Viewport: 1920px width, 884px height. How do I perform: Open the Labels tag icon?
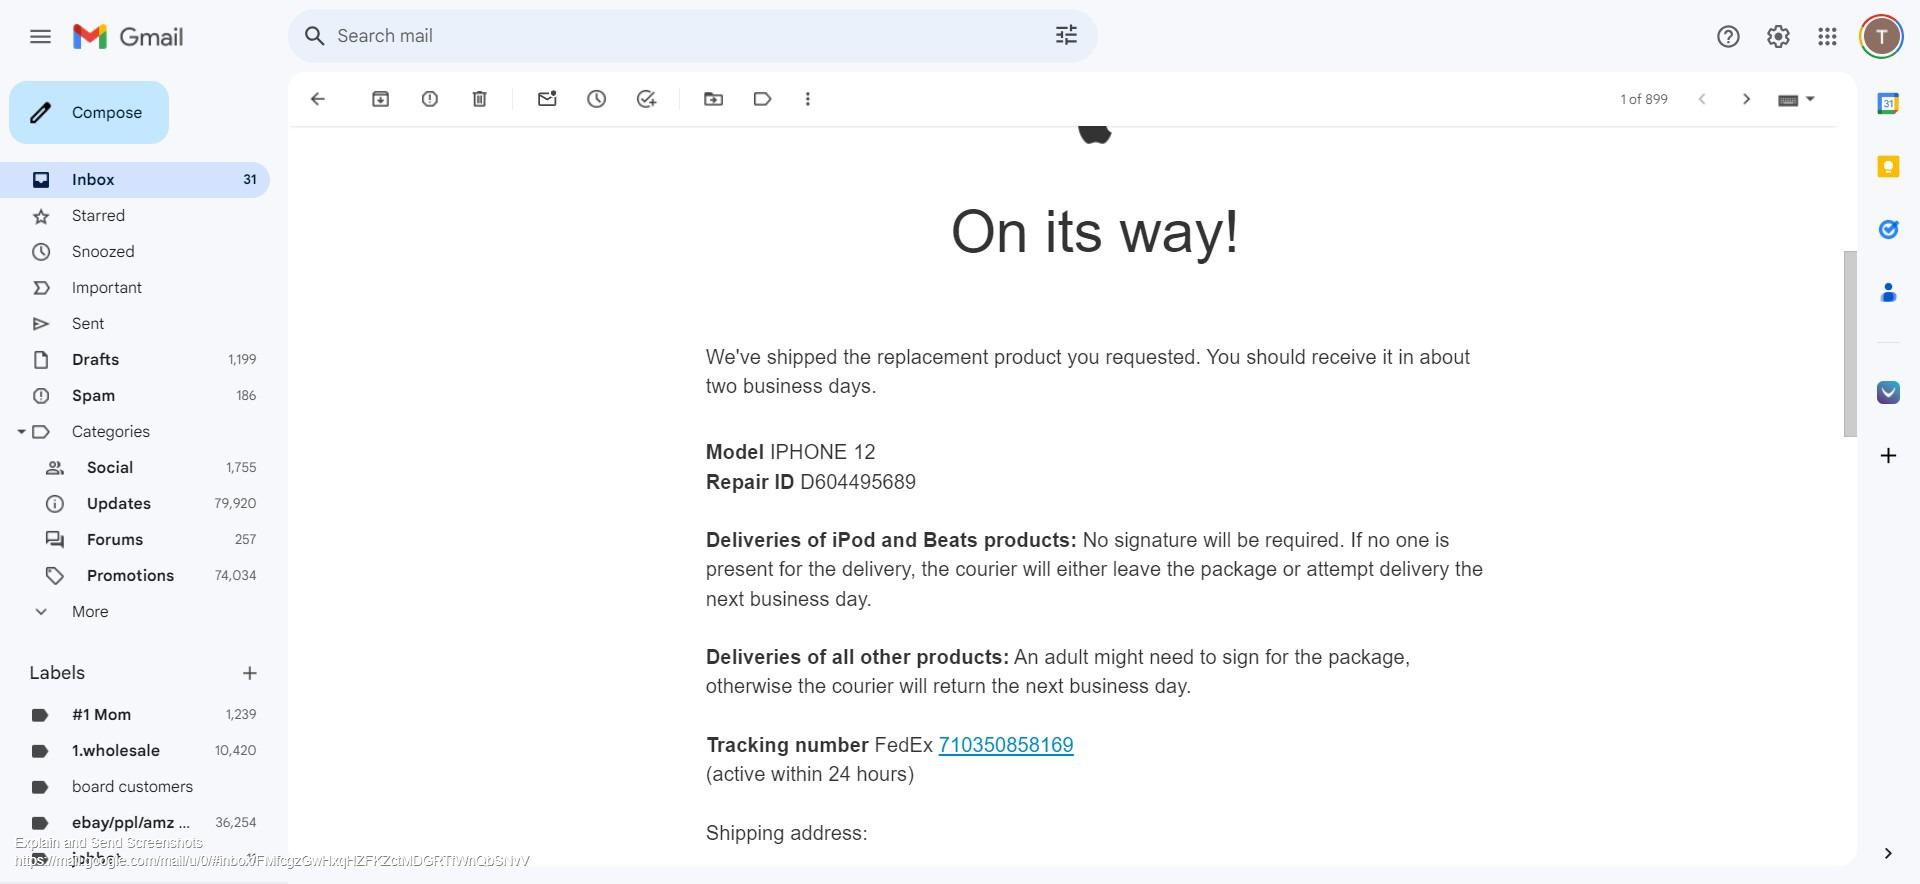[762, 99]
